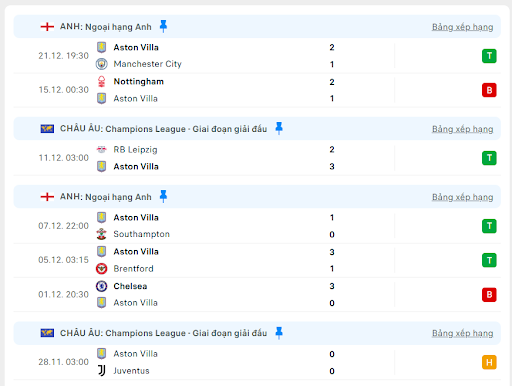
Task: Pin the first Ngoại hạng Anh league header
Action: tap(163, 26)
